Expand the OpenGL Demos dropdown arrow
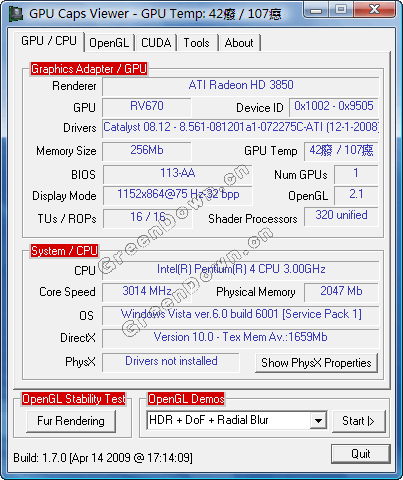The image size is (403, 480). coord(318,420)
